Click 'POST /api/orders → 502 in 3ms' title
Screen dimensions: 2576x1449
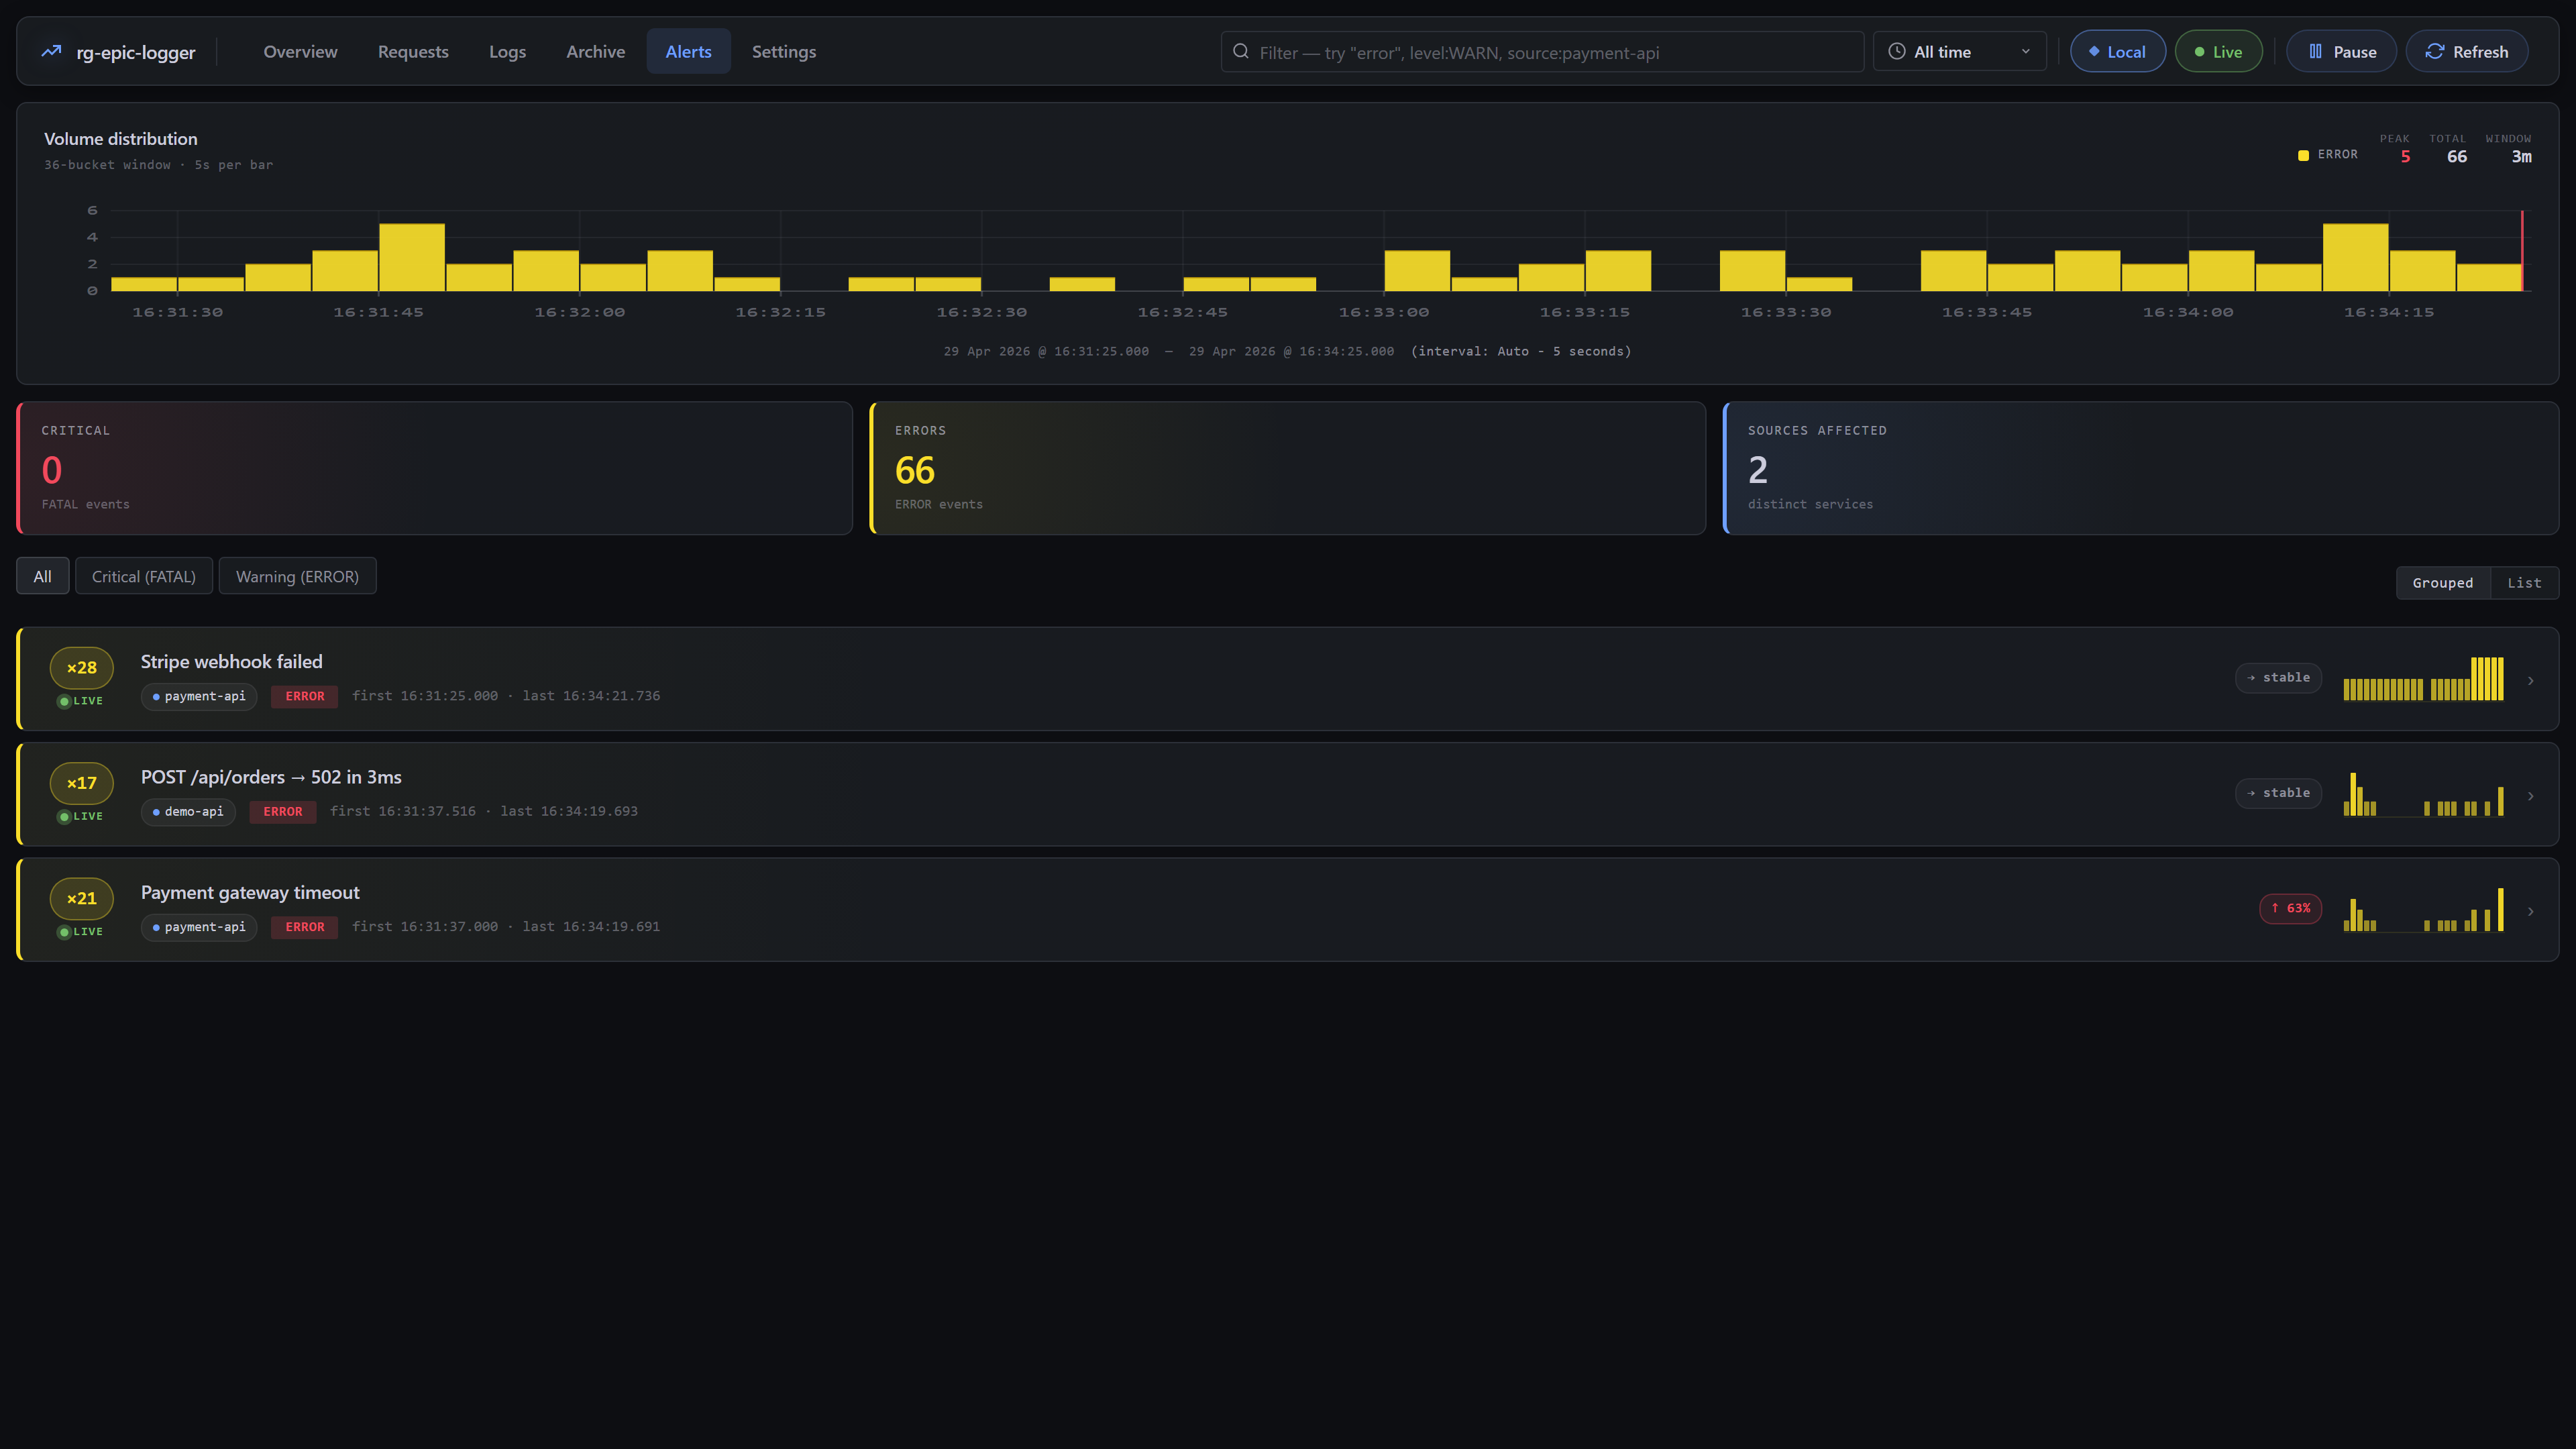click(x=271, y=777)
